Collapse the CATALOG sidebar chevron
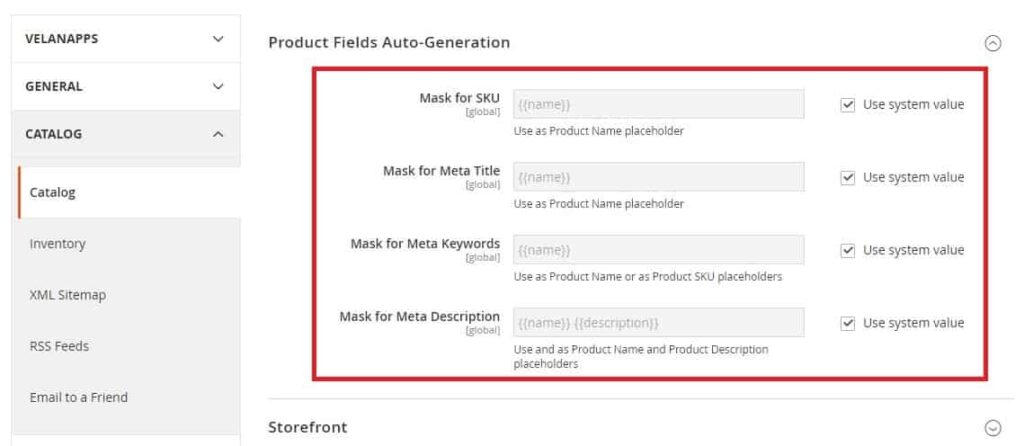The width and height of the screenshot is (1024, 446). point(218,134)
